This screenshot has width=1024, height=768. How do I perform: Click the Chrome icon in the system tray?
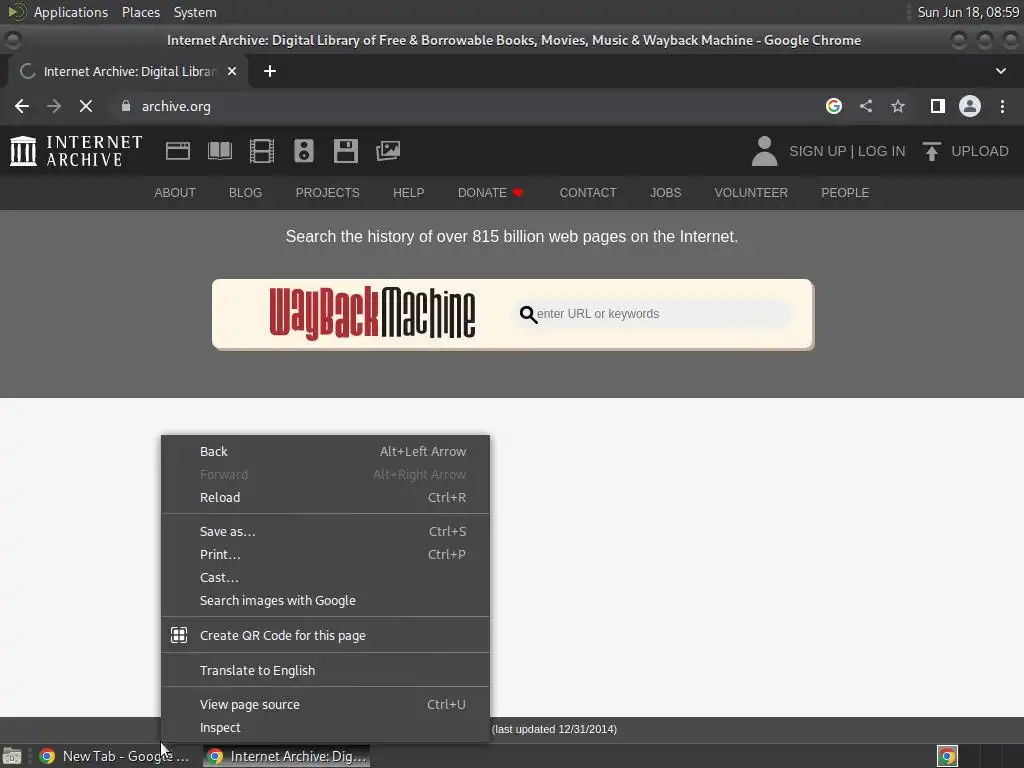[947, 756]
